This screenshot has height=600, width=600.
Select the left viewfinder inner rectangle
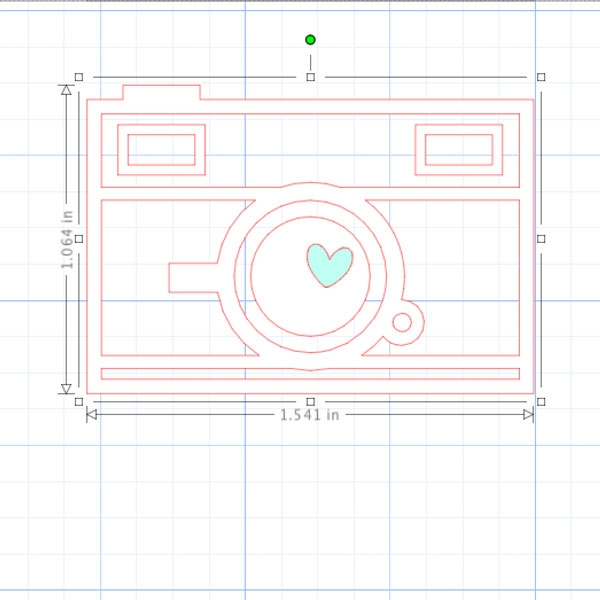161,150
